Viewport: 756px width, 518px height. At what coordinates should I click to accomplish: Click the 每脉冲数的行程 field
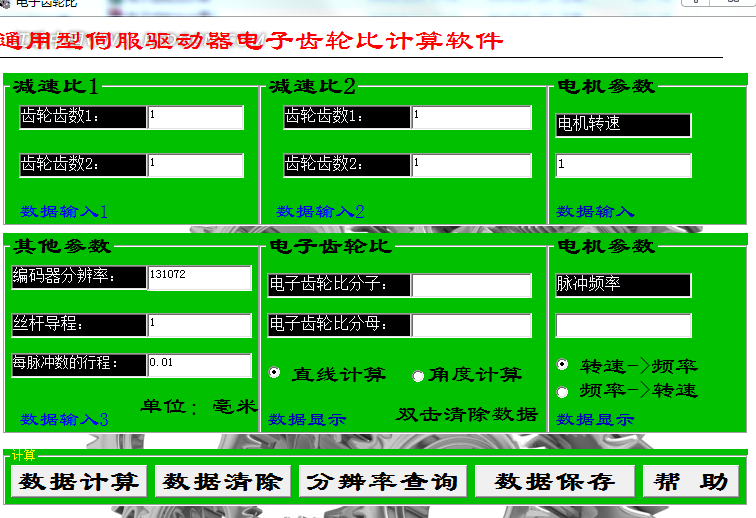(199, 365)
